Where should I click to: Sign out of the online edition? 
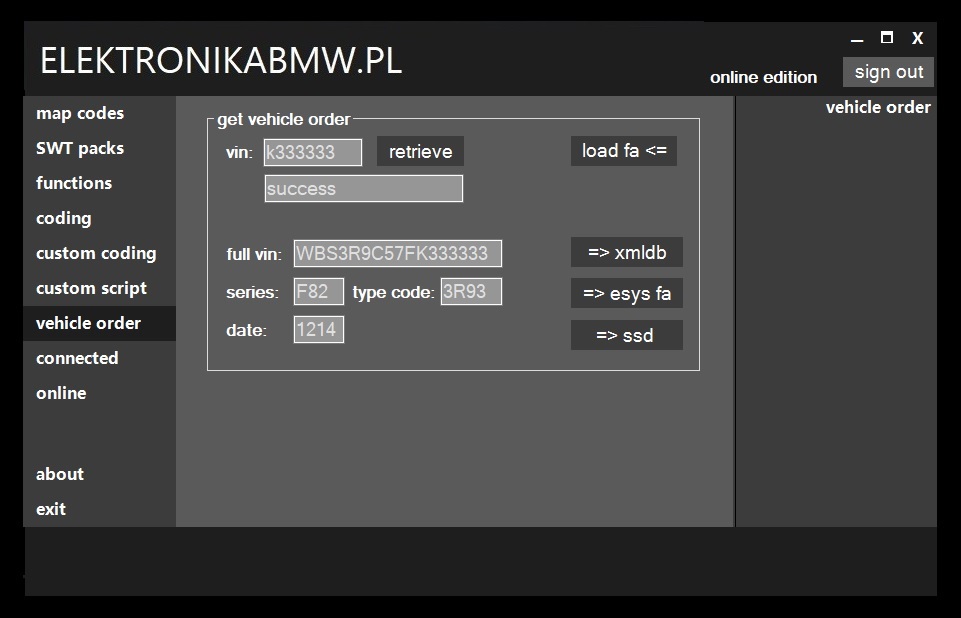point(889,72)
